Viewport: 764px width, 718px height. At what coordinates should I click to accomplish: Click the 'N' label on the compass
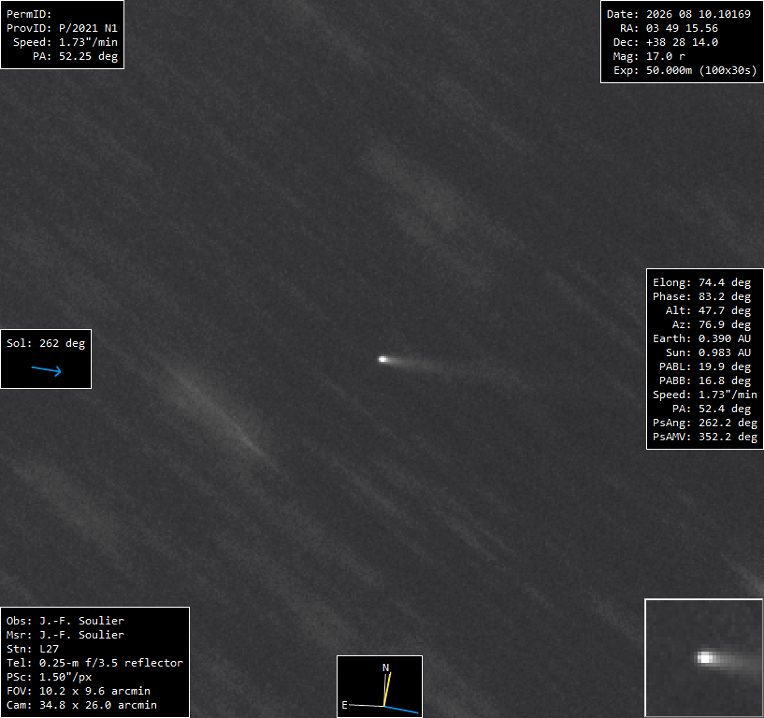(x=385, y=668)
